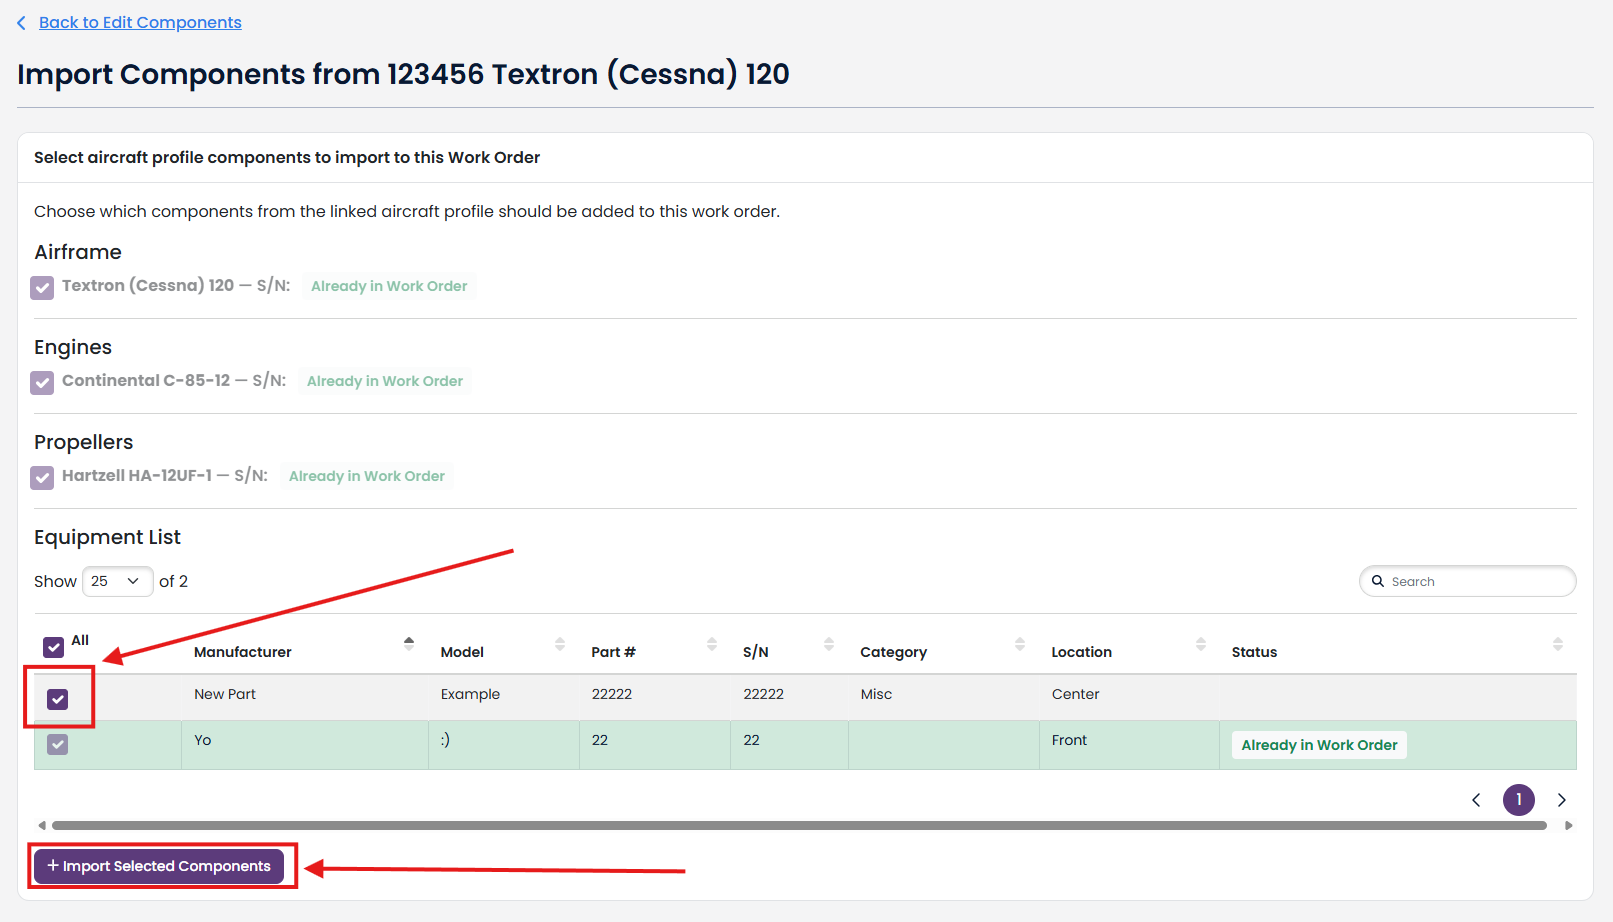Click the back chevron icon at top
1613x922 pixels.
(x=21, y=22)
